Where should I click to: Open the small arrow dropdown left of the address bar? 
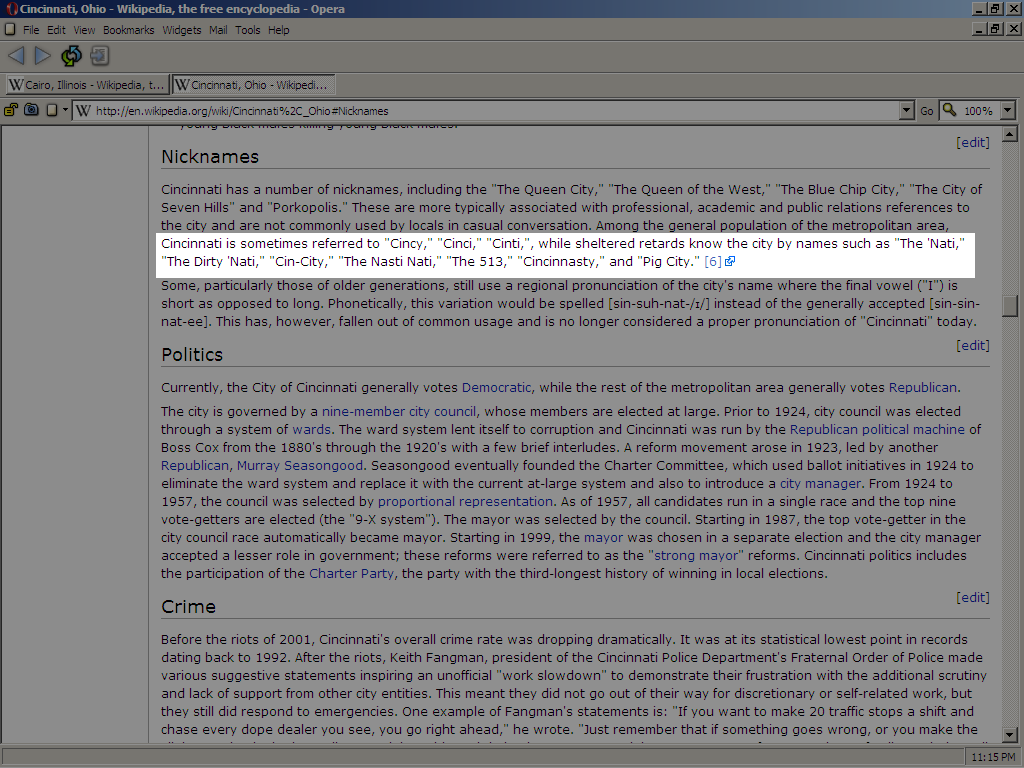(x=65, y=111)
